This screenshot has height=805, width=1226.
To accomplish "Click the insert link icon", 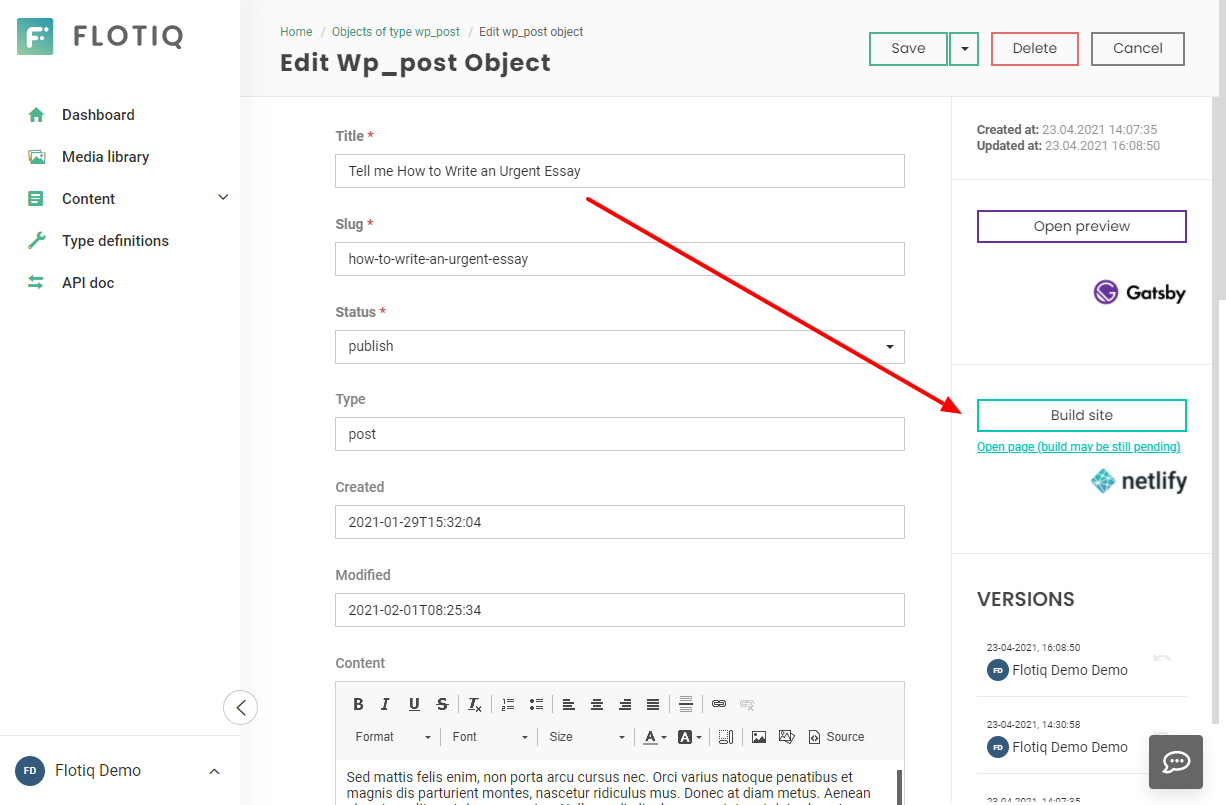I will 718,704.
